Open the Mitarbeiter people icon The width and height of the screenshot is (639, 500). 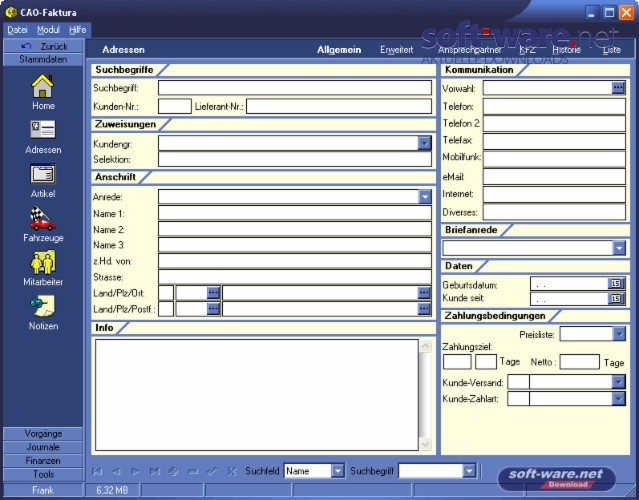click(43, 262)
